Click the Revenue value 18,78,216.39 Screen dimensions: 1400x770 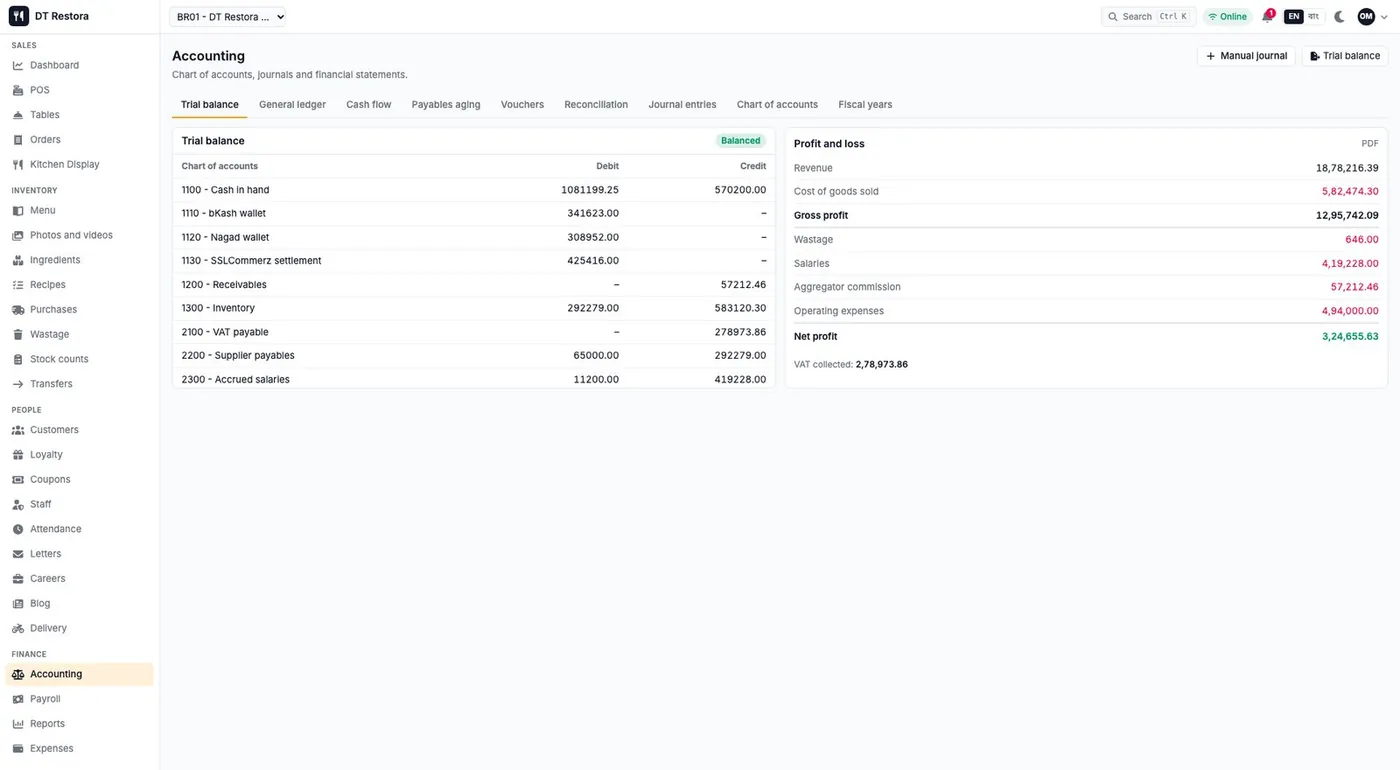1347,168
